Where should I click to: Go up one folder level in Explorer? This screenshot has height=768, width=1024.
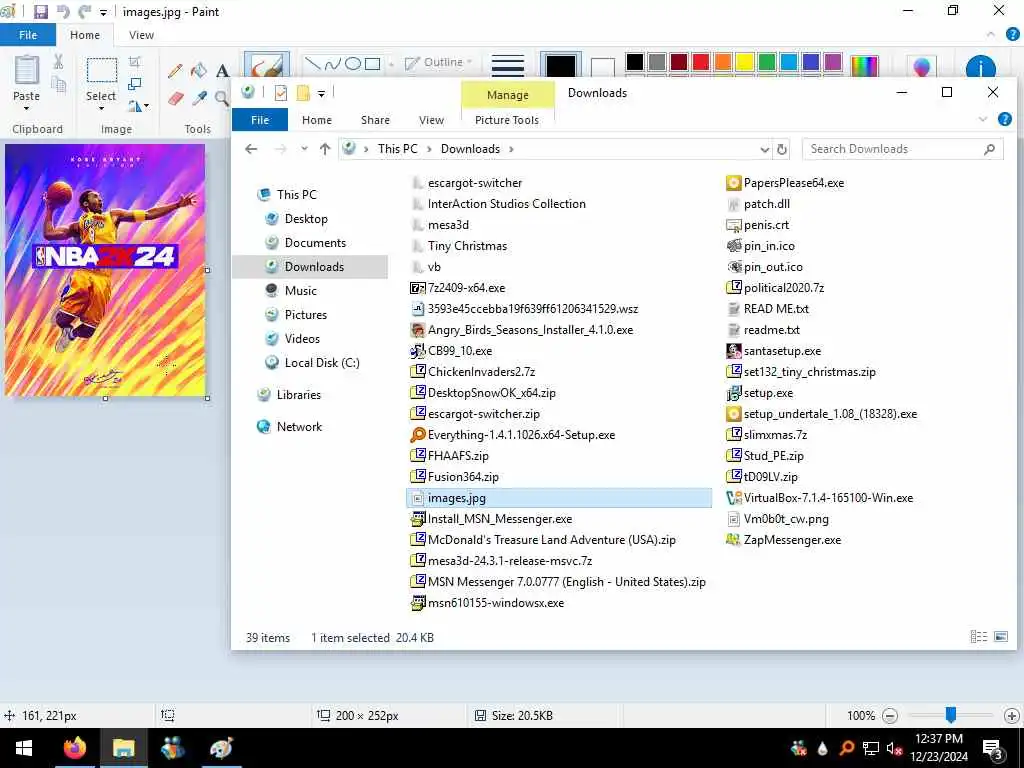325,149
